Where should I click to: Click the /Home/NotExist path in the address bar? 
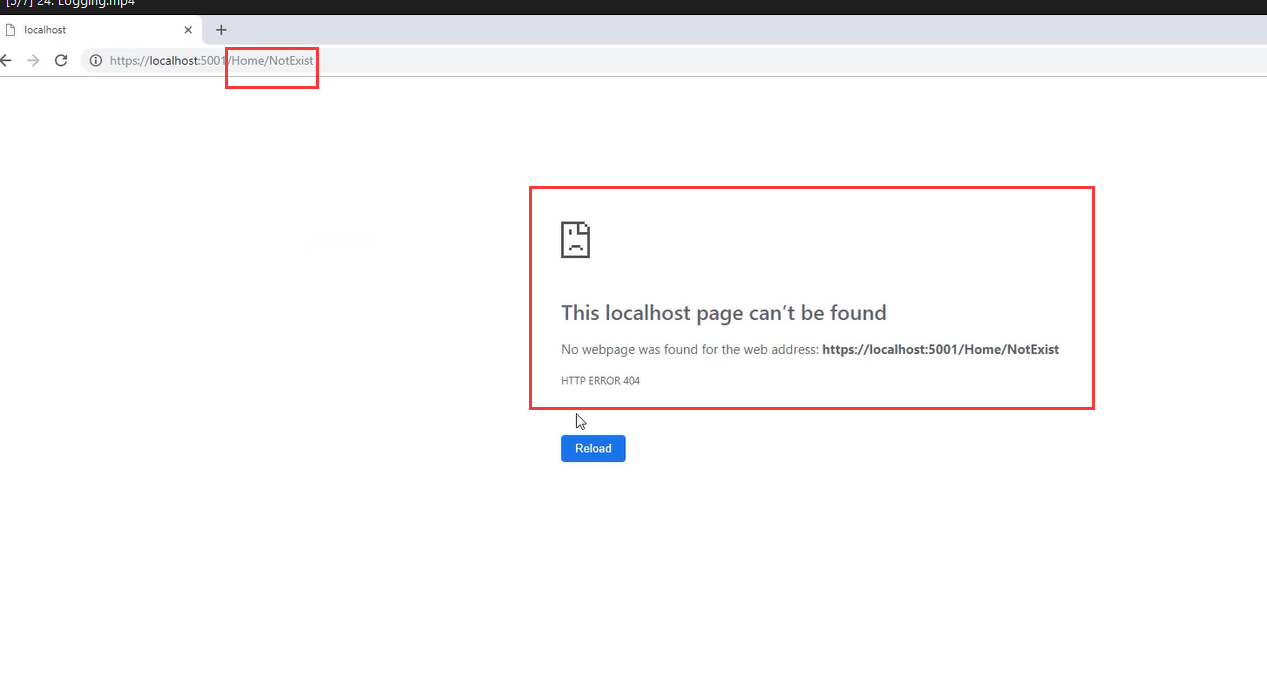(272, 61)
